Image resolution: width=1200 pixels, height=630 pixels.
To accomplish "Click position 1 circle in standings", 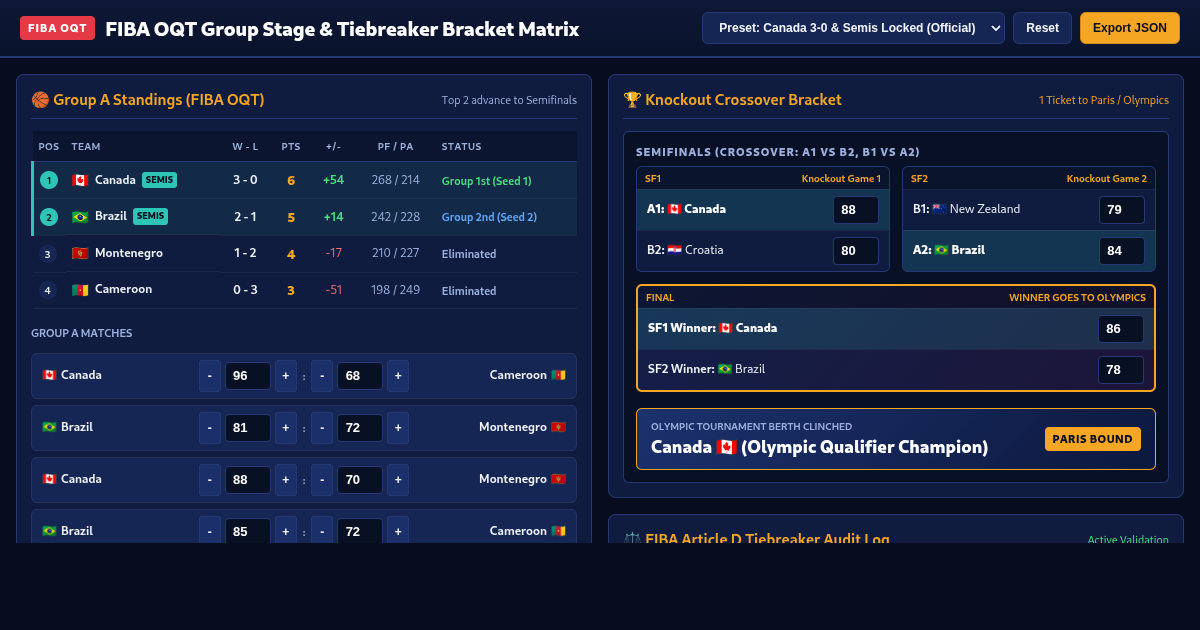I will [x=49, y=180].
